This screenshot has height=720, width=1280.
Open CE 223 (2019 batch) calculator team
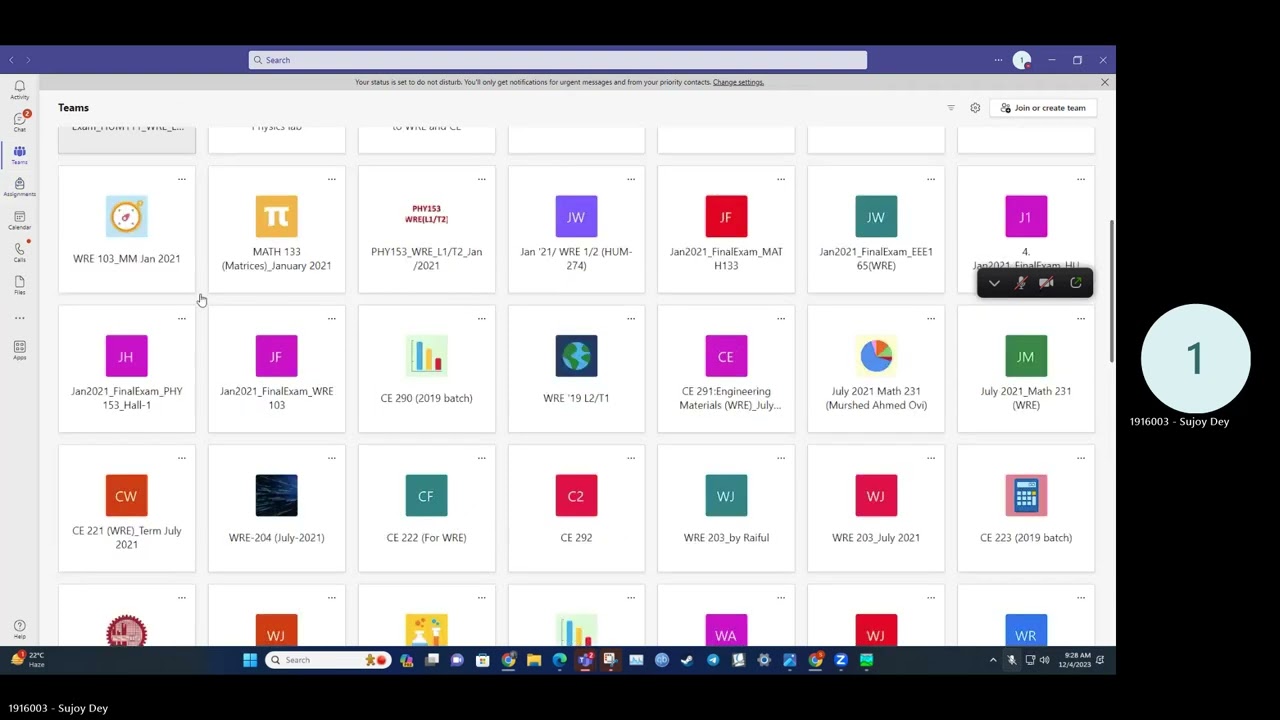click(x=1026, y=510)
